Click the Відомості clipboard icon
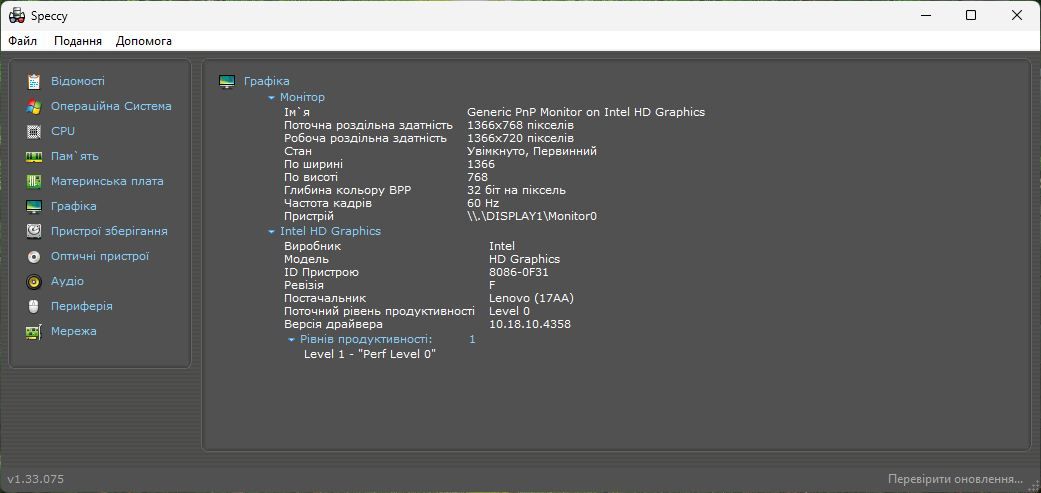The height and width of the screenshot is (493, 1041). click(34, 82)
